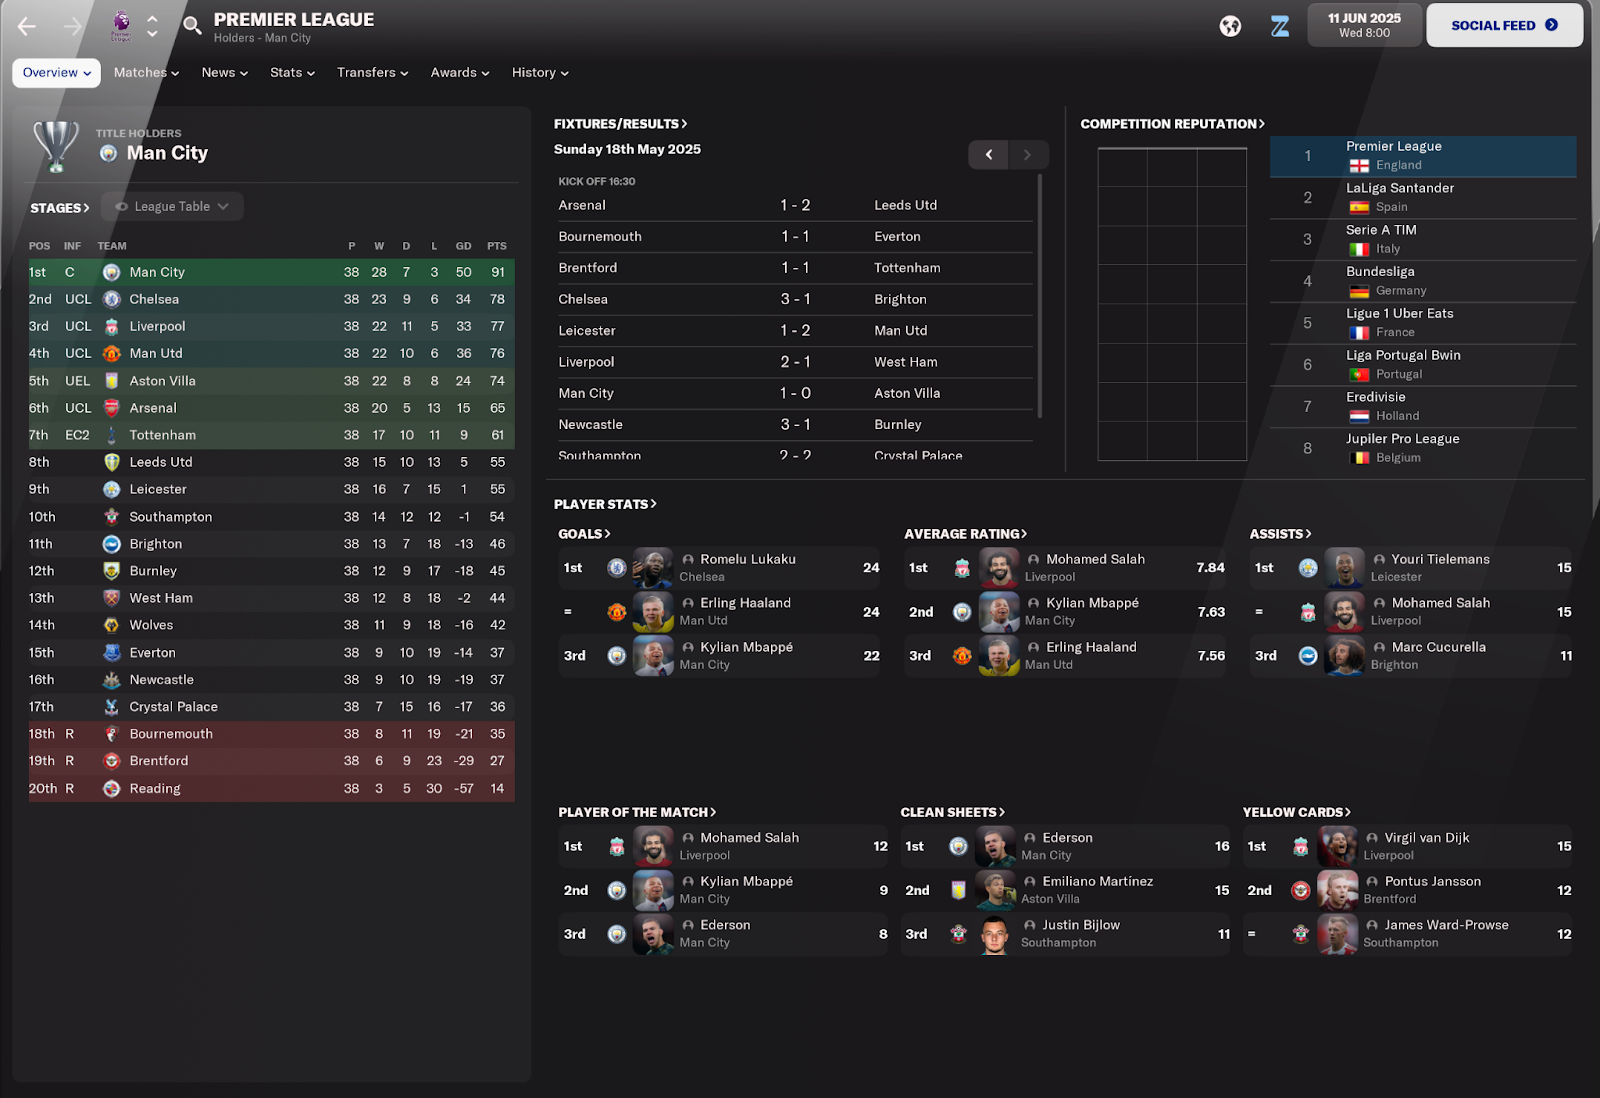Click the competition reputation map
Screen dimensions: 1600x1098
pos(1172,304)
